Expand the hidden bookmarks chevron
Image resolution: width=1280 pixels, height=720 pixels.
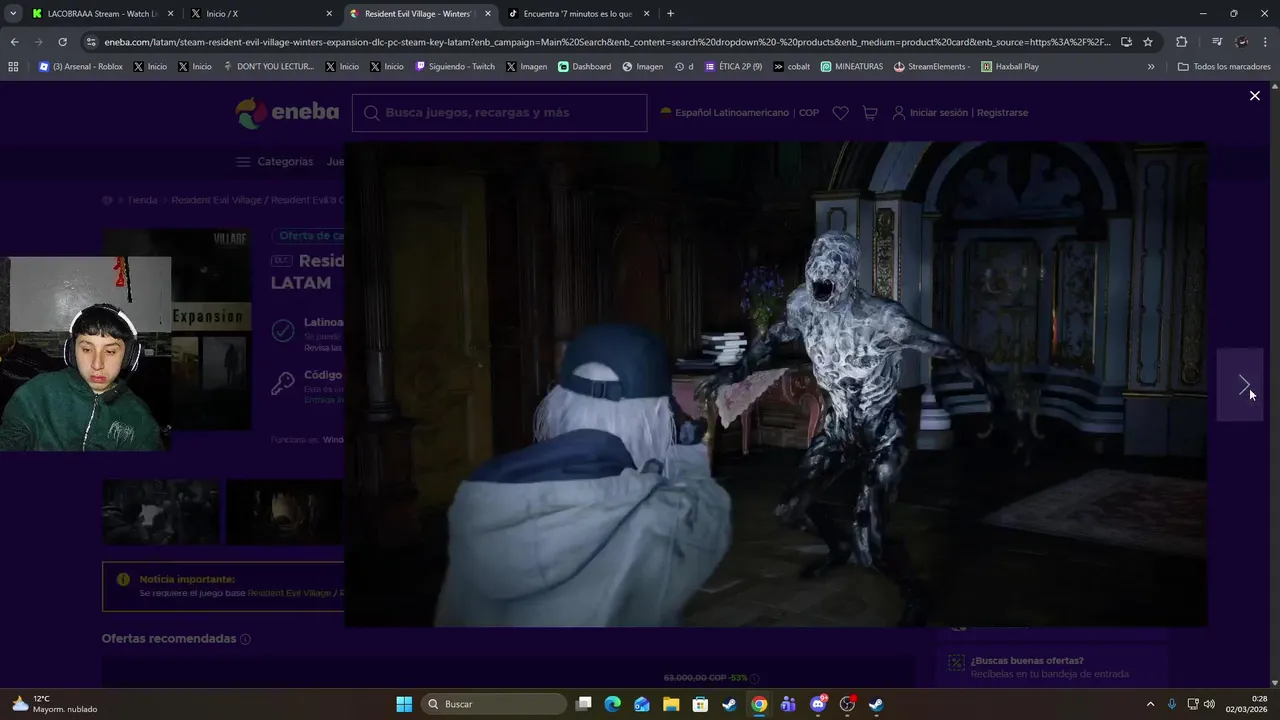[x=1151, y=67]
